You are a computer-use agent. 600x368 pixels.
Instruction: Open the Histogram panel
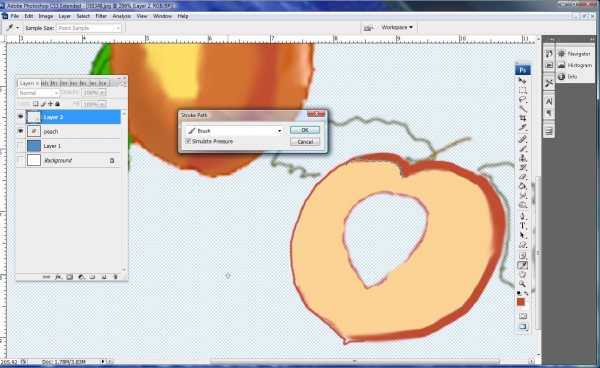[x=574, y=65]
